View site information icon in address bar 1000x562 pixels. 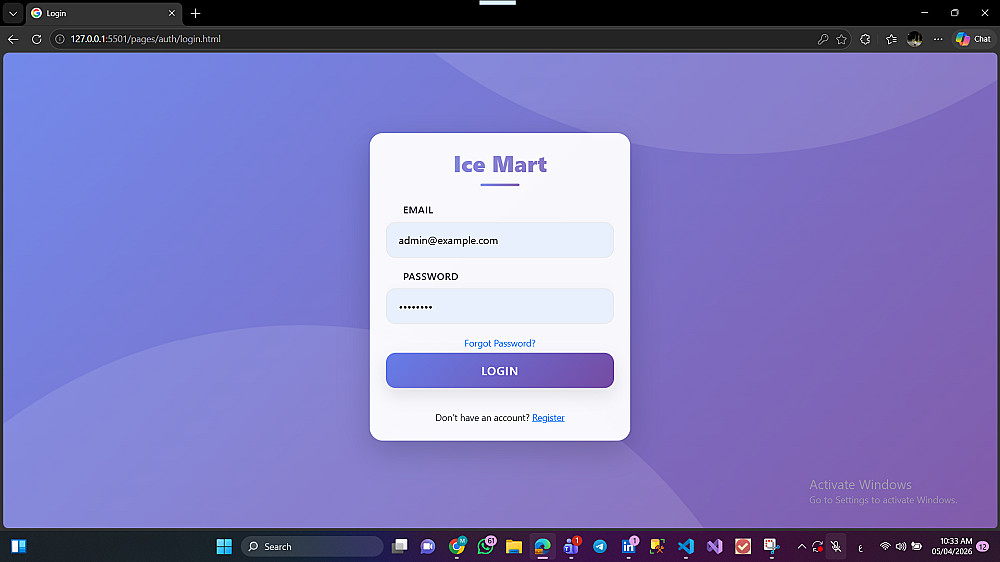[60, 39]
